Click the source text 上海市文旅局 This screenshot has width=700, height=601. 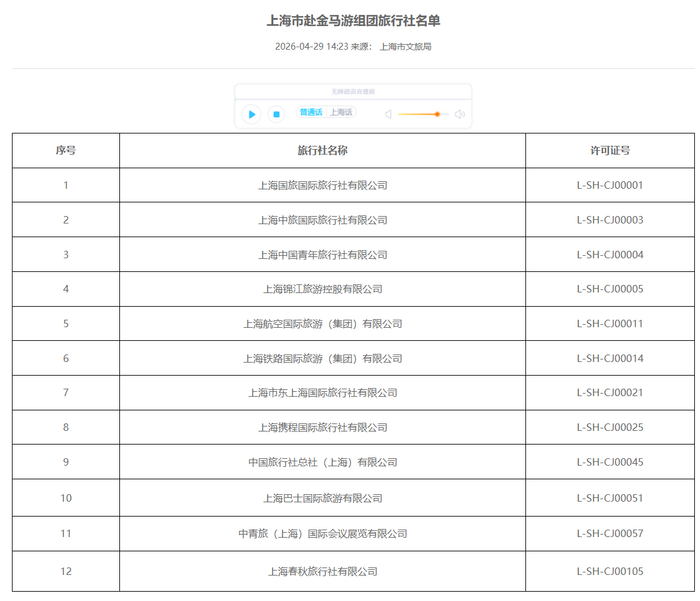click(x=405, y=46)
